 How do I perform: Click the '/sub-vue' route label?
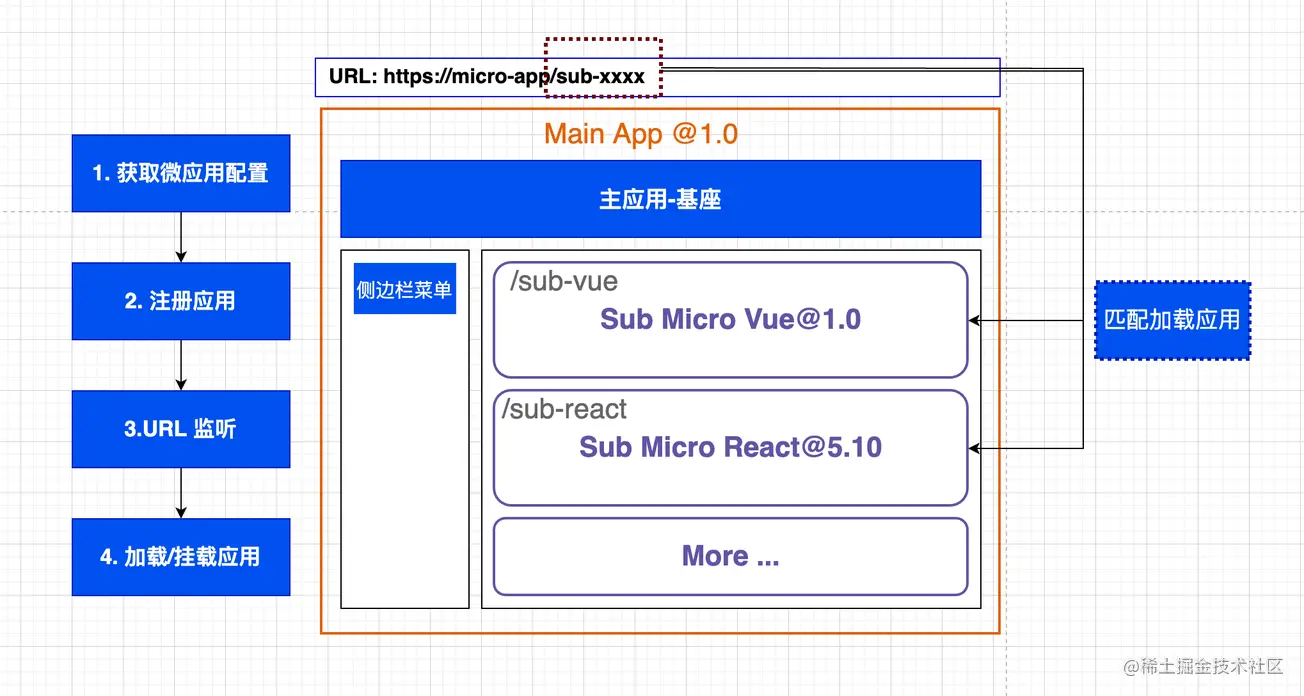pyautogui.click(x=564, y=282)
